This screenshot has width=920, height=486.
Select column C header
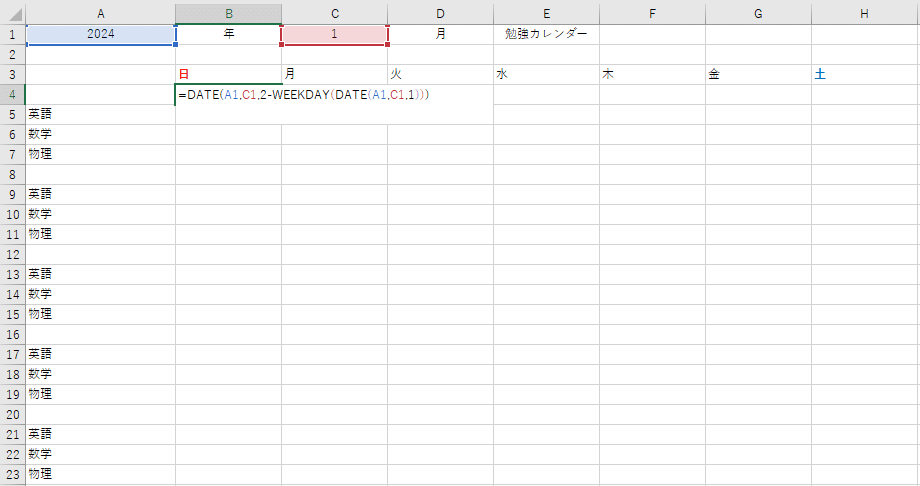(x=334, y=14)
